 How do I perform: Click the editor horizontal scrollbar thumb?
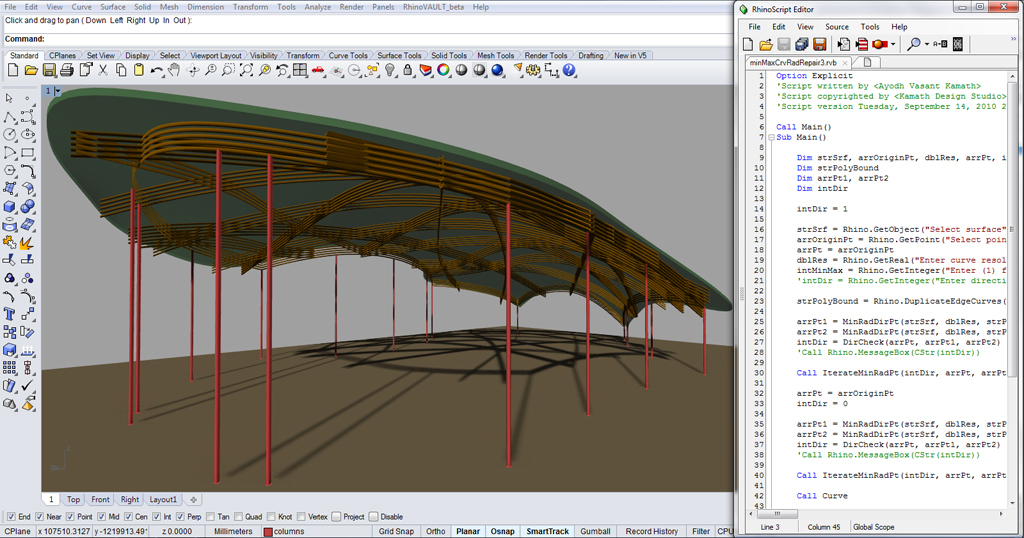[x=776, y=514]
